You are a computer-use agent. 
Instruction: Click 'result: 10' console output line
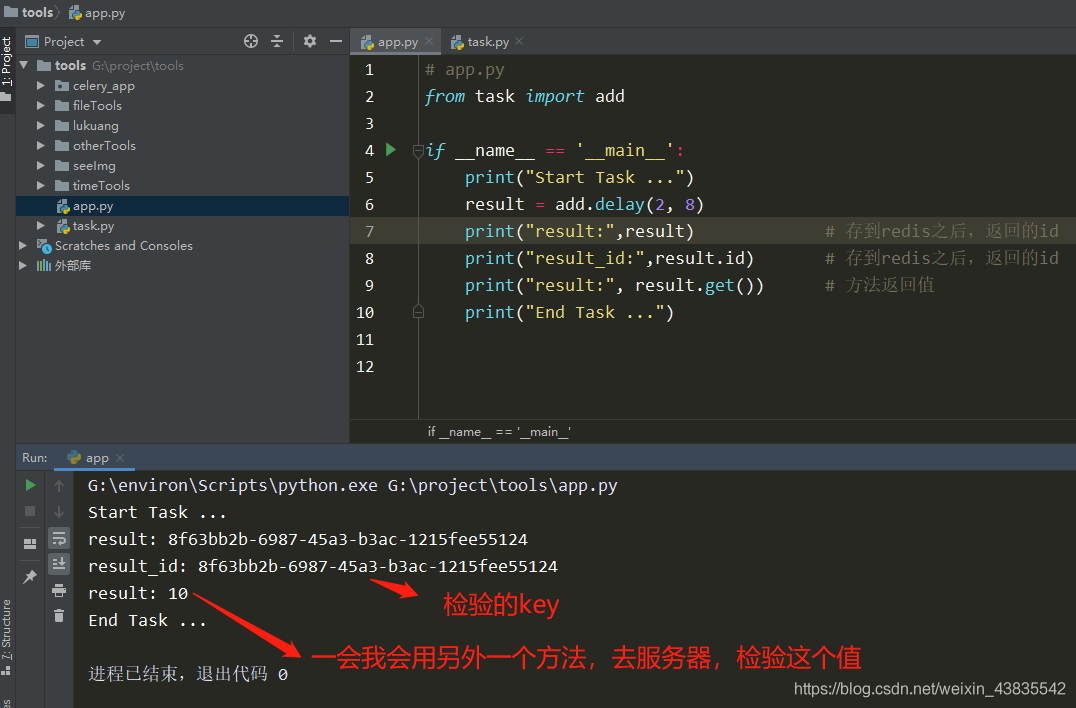pyautogui.click(x=138, y=593)
